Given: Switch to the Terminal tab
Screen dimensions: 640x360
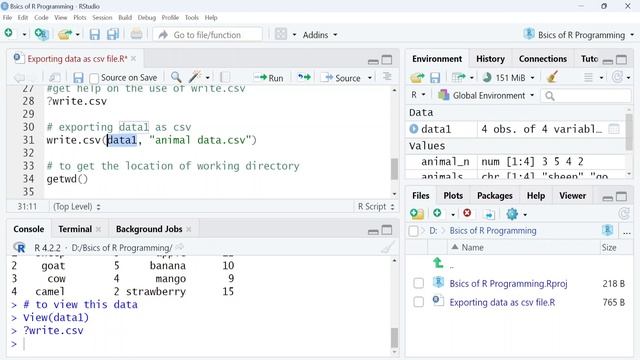Looking at the screenshot, I should [75, 229].
